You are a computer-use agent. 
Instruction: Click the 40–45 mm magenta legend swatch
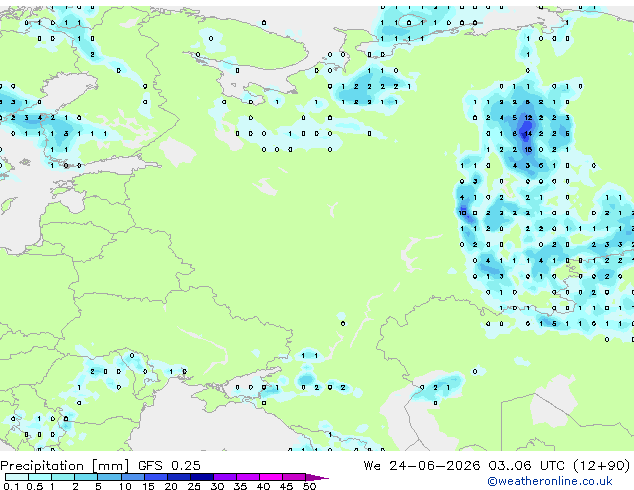pyautogui.click(x=271, y=477)
